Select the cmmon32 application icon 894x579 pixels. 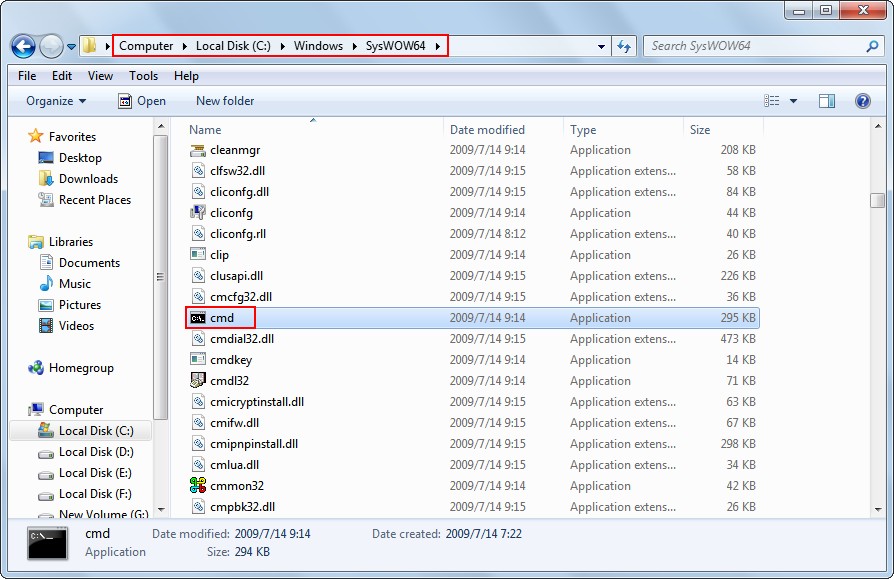(x=197, y=486)
